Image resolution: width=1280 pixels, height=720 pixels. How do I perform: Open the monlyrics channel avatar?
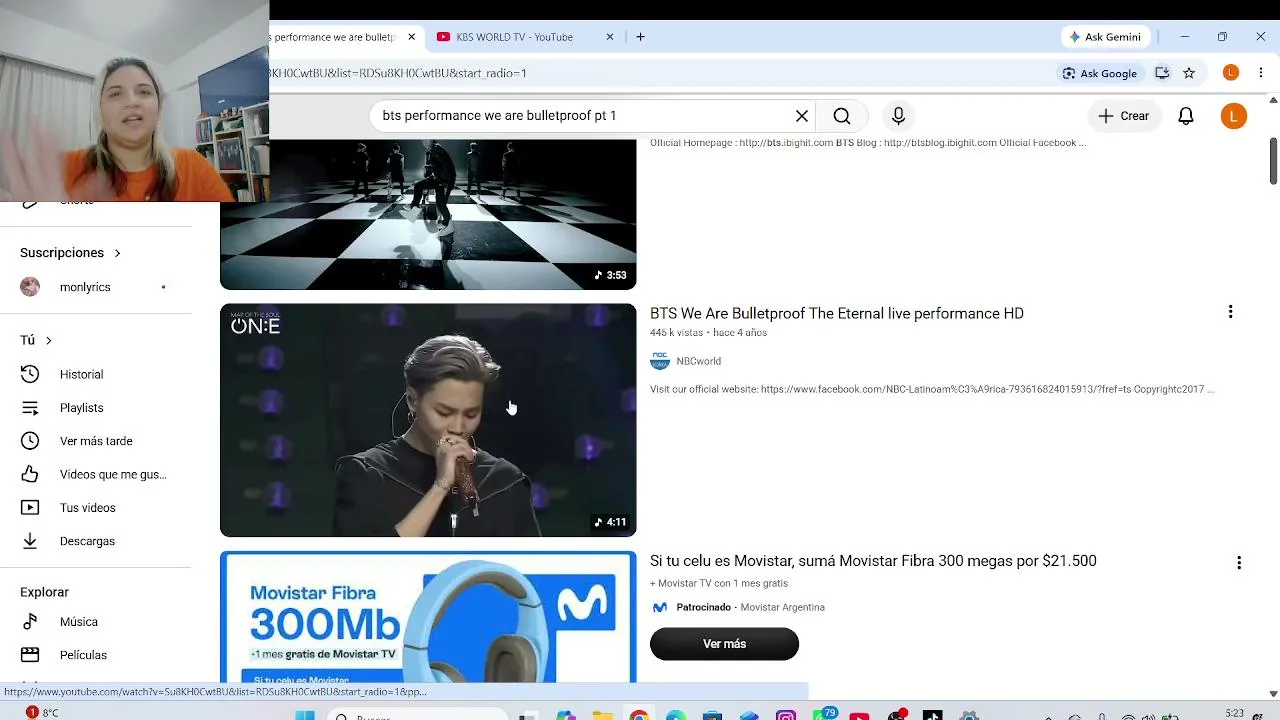click(30, 287)
